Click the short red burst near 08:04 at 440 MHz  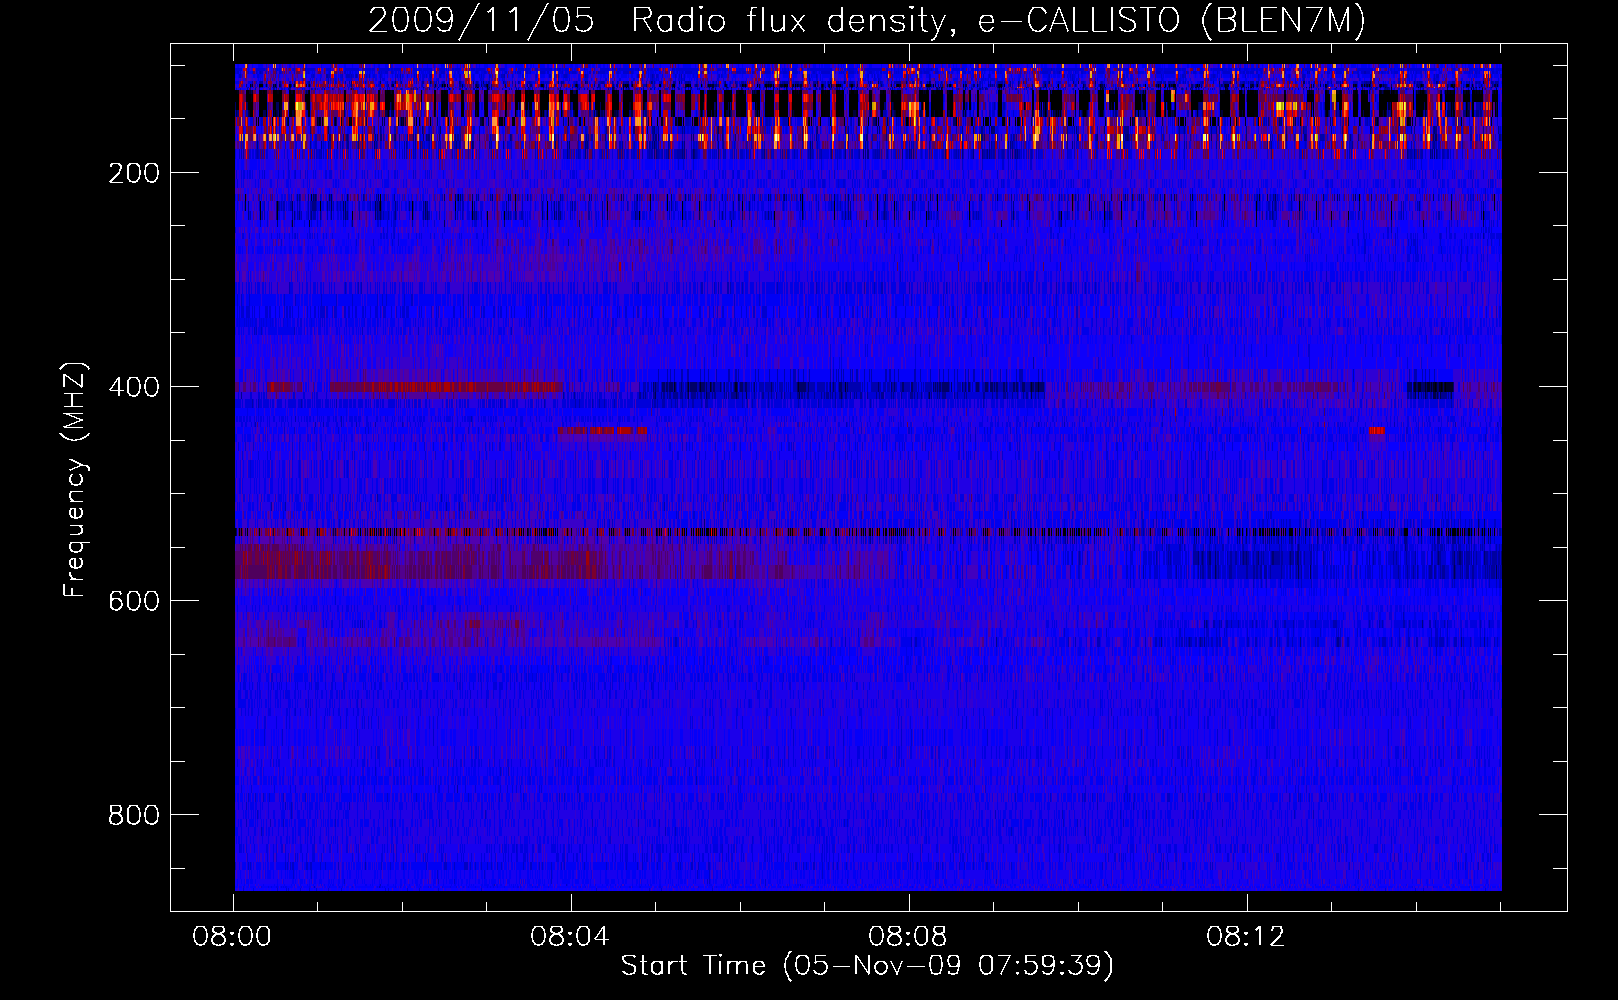pos(602,433)
